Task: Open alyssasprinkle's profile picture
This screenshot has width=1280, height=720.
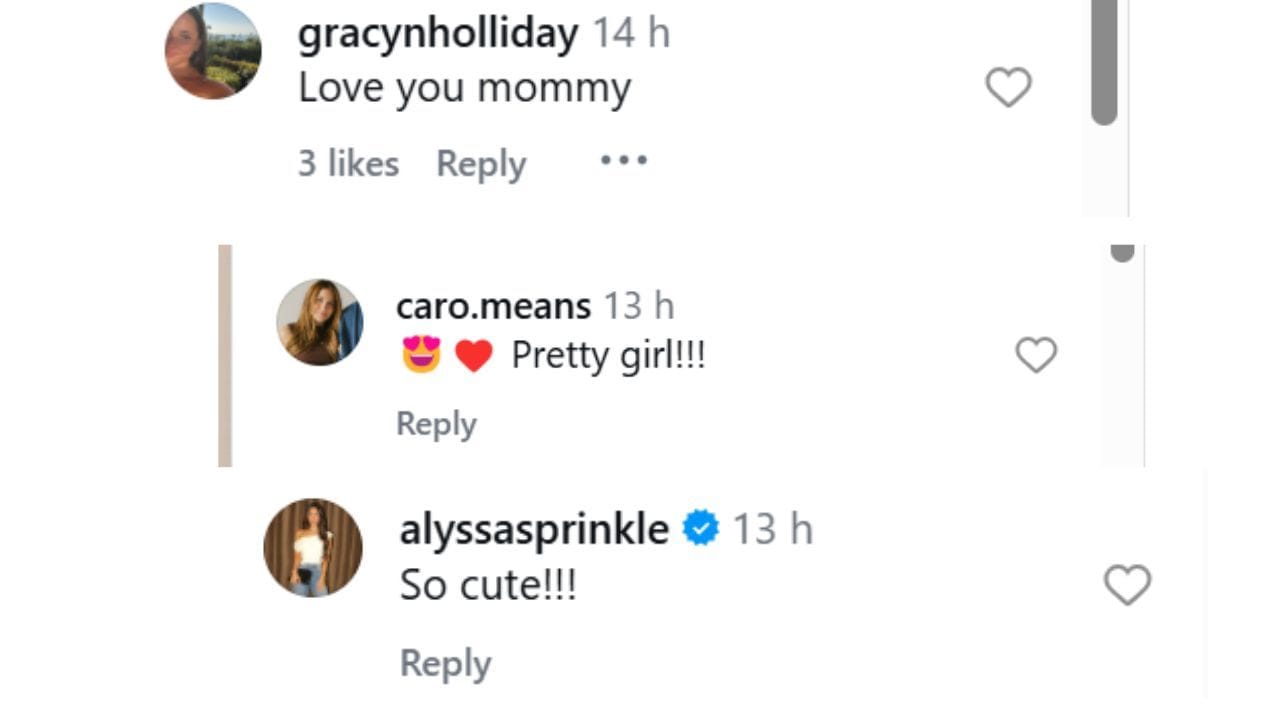Action: click(x=312, y=548)
